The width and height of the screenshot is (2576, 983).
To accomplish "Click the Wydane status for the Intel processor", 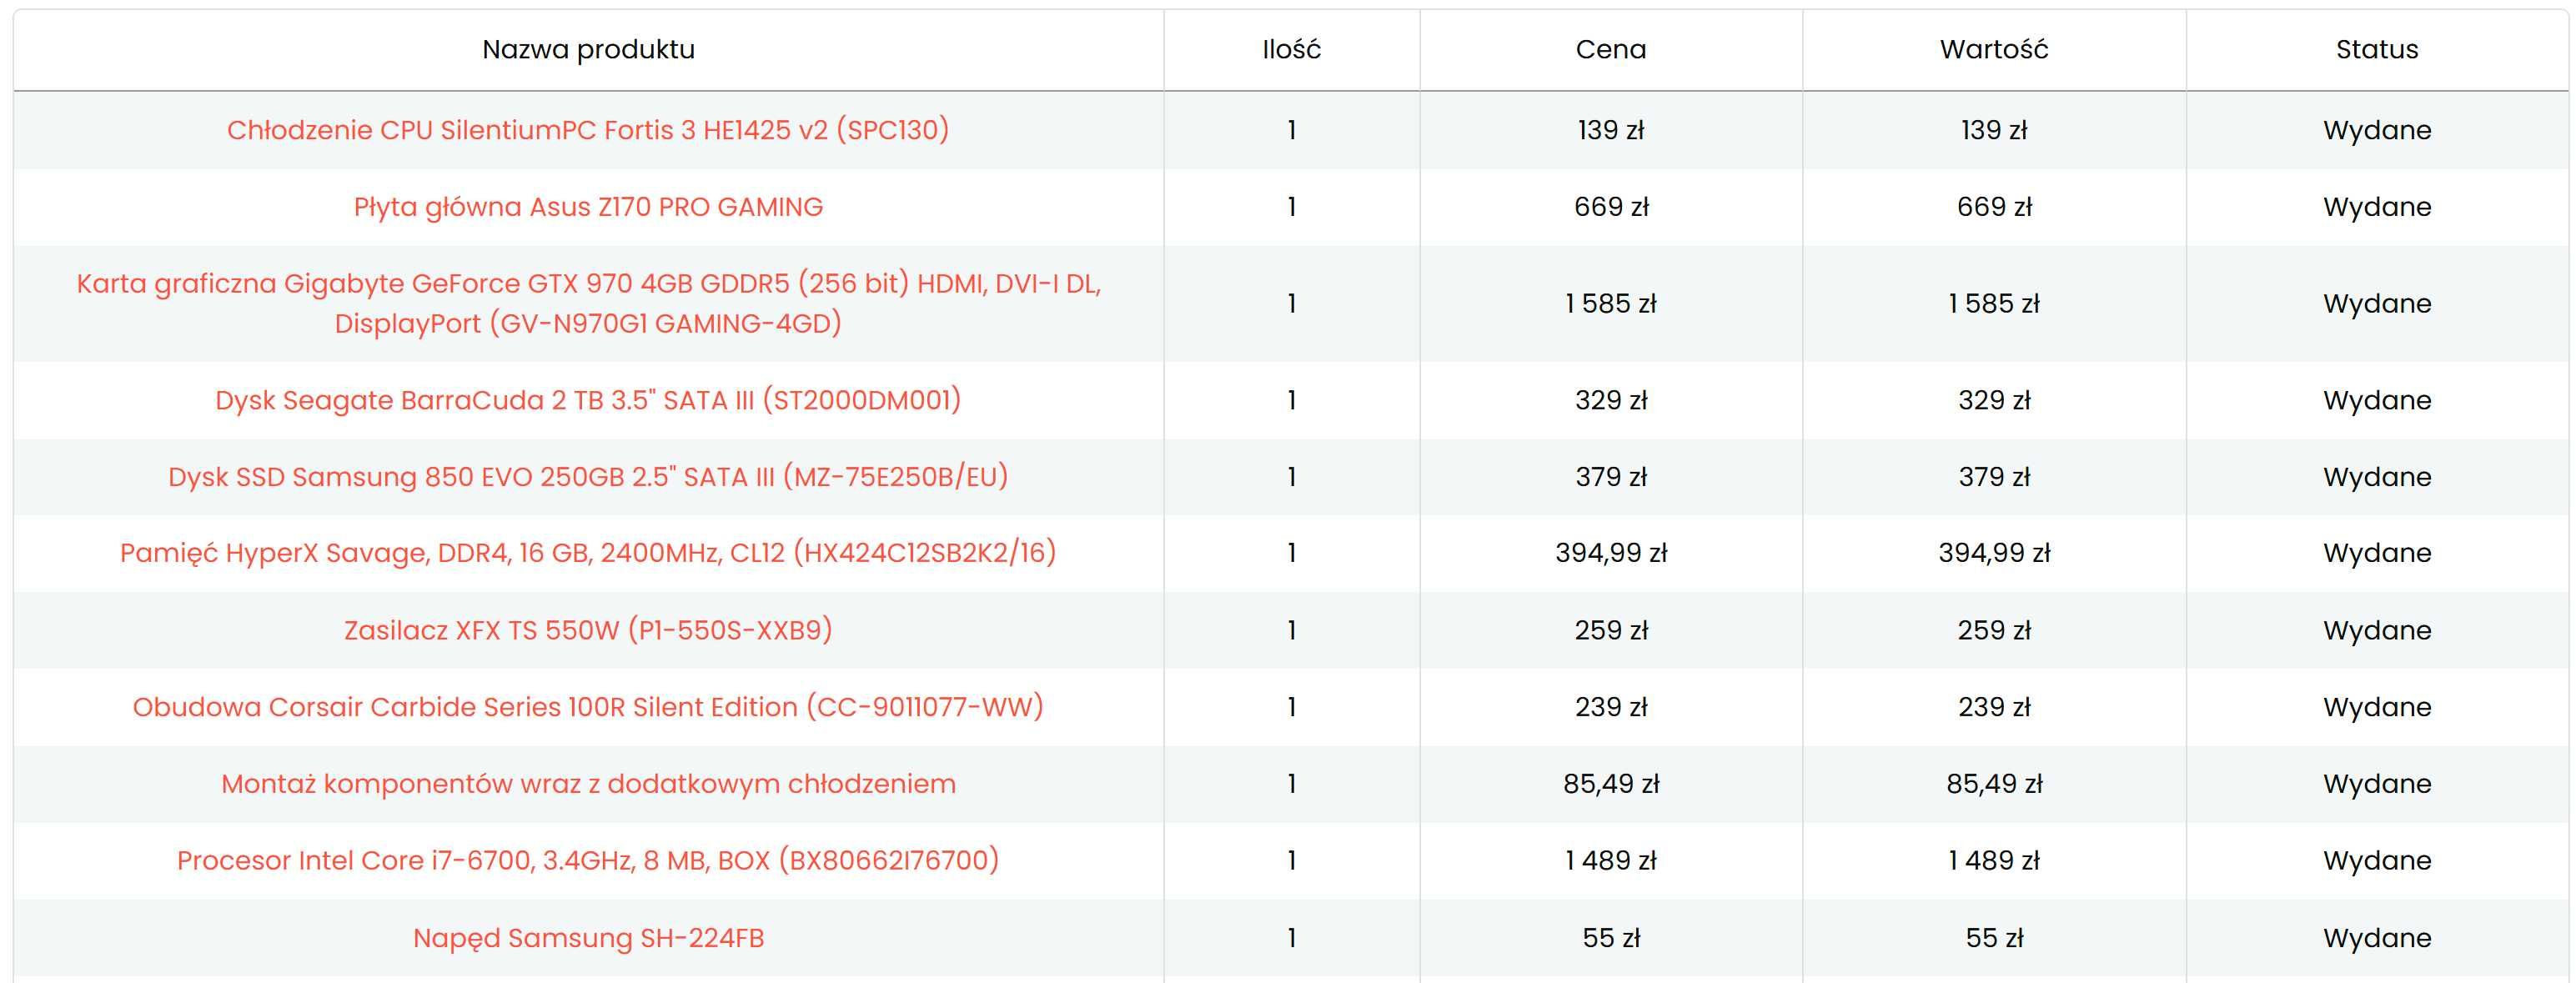I will point(2376,860).
